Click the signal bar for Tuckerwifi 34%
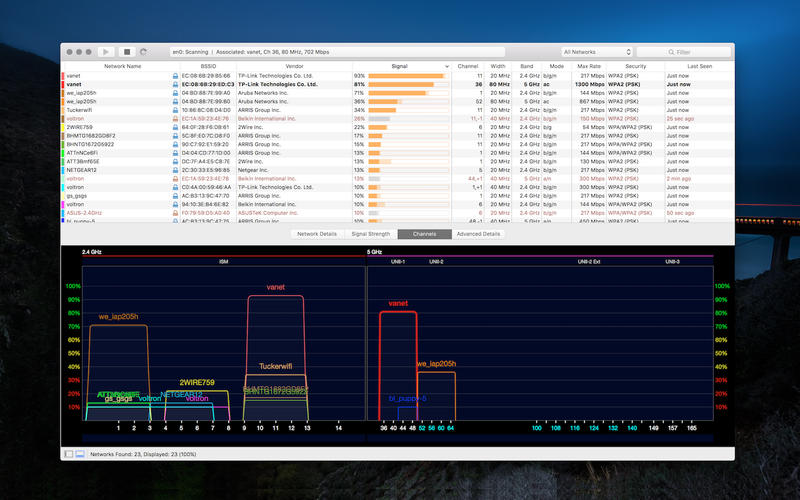 pyautogui.click(x=408, y=110)
